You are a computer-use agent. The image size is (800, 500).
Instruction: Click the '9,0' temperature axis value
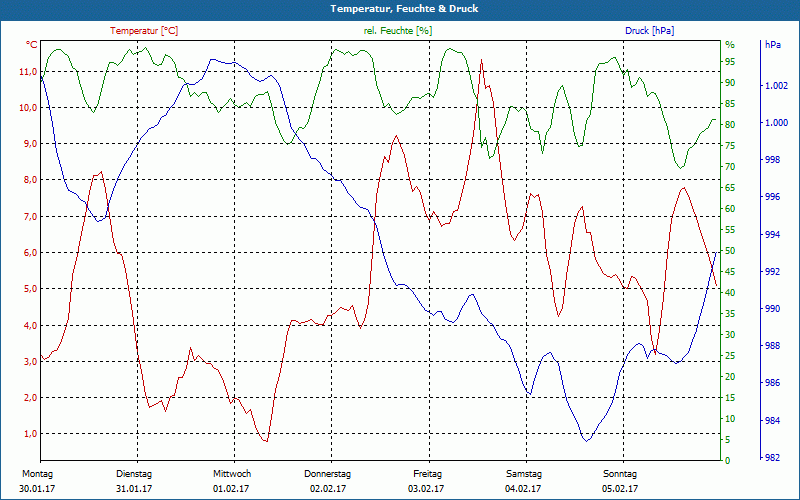click(30, 144)
